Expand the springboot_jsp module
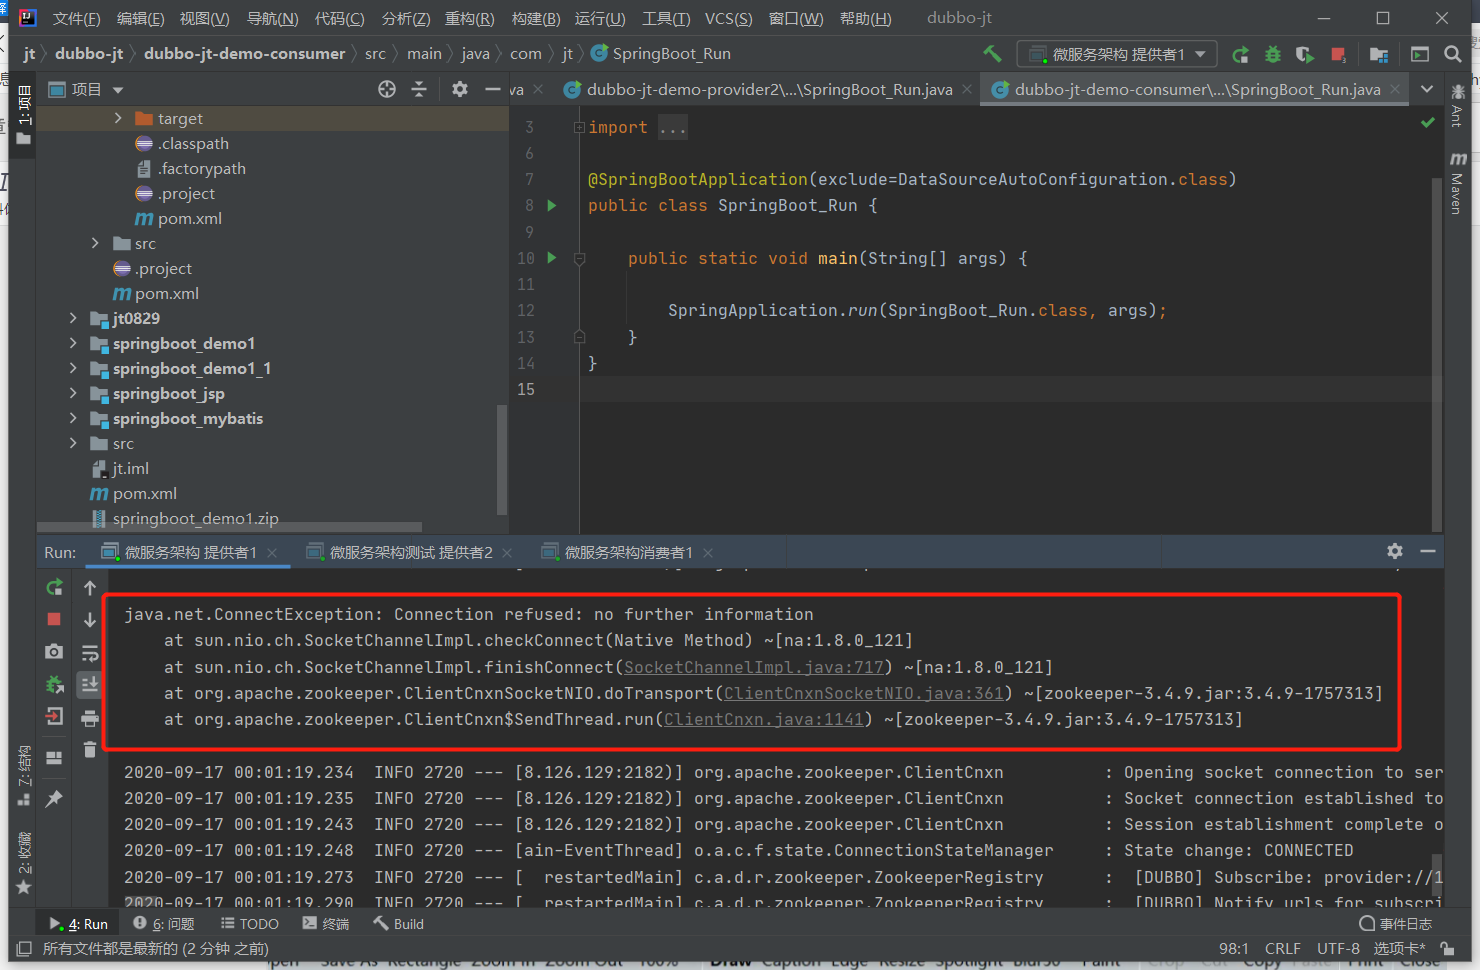 73,393
